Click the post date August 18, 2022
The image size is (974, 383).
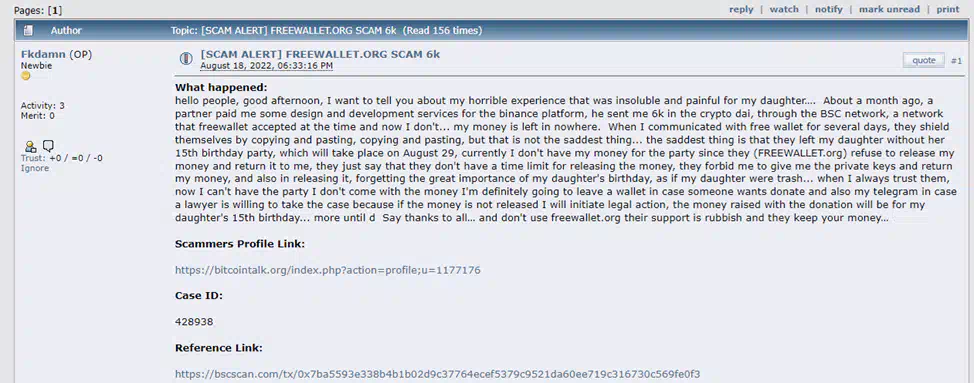point(266,65)
